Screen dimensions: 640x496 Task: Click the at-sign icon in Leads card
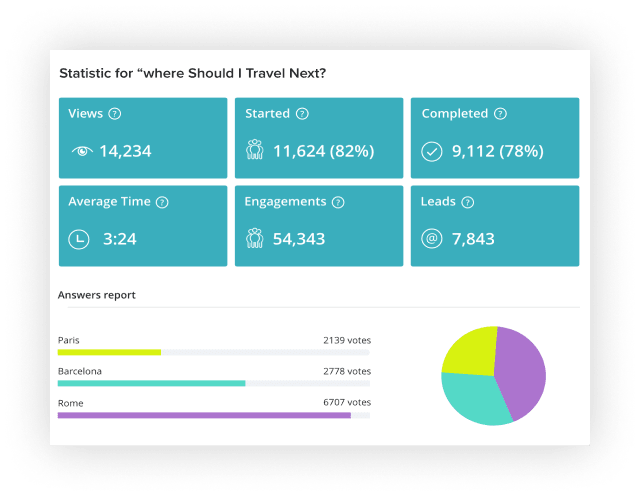431,239
